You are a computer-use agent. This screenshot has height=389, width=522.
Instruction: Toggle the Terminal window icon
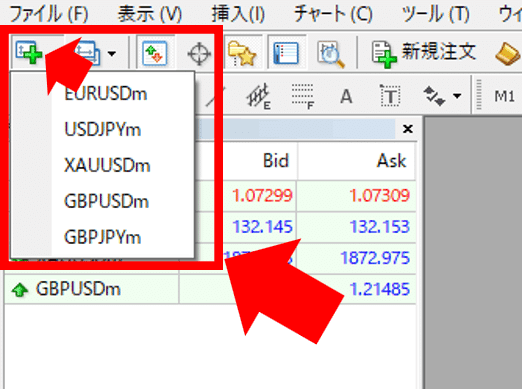click(286, 53)
